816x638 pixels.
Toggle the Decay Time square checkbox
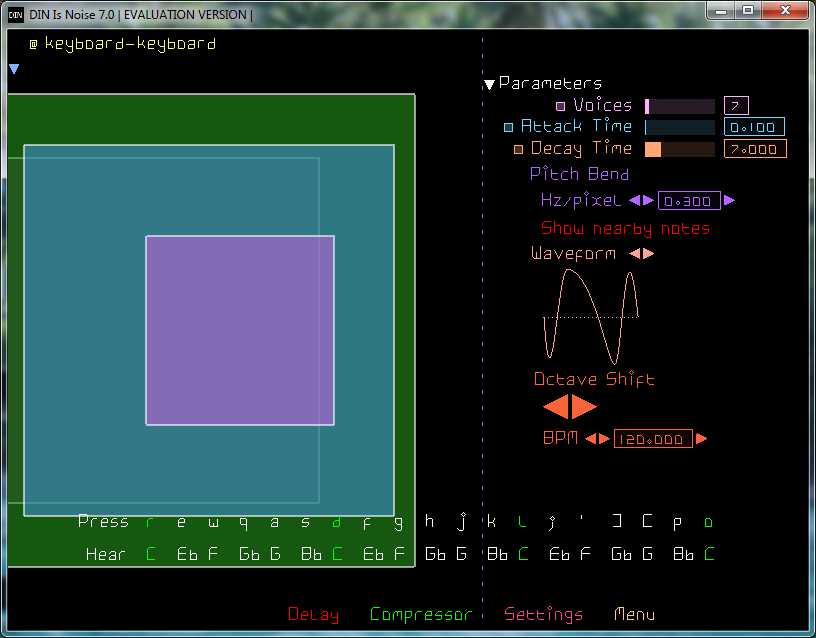[x=518, y=149]
